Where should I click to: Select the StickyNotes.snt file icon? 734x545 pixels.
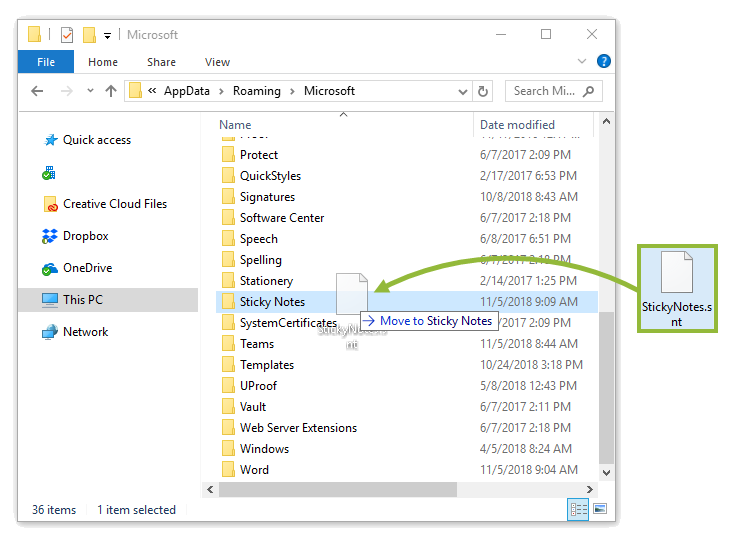pyautogui.click(x=677, y=272)
